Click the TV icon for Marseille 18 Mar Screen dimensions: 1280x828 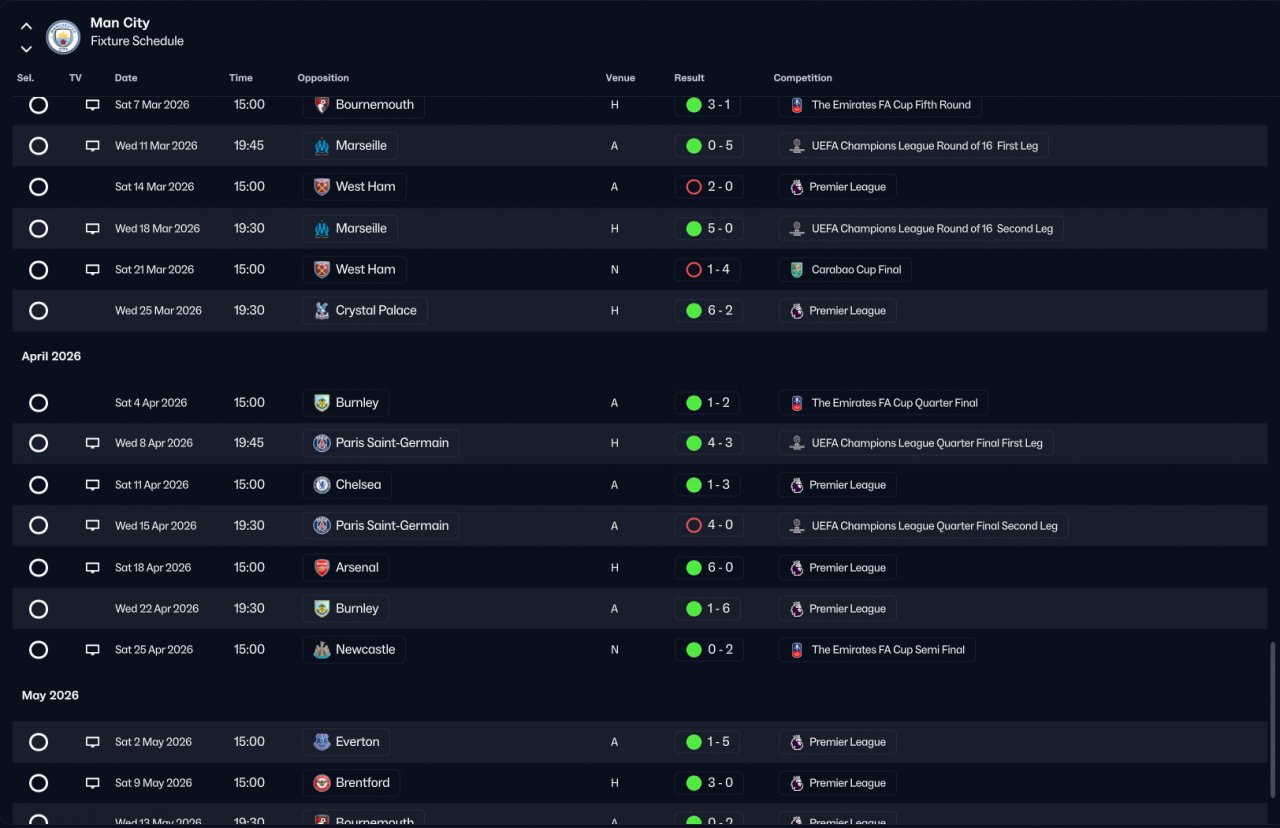click(x=92, y=229)
